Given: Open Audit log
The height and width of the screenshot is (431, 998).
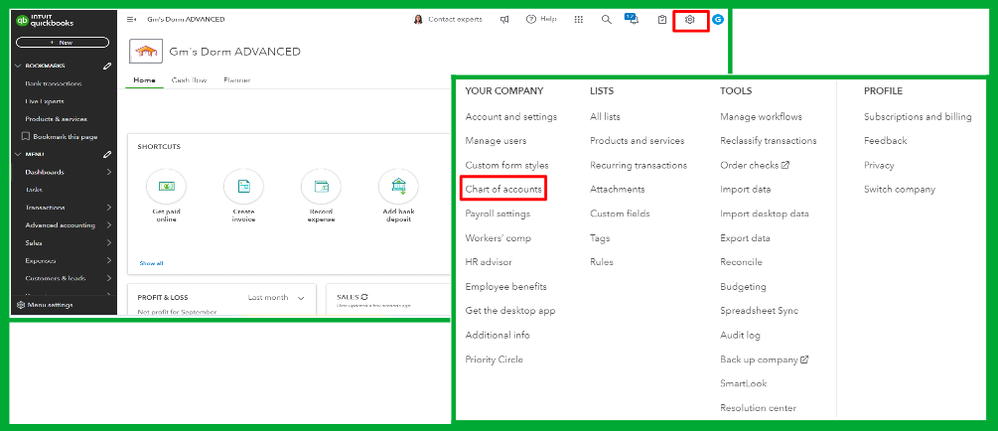Looking at the screenshot, I should click(740, 335).
